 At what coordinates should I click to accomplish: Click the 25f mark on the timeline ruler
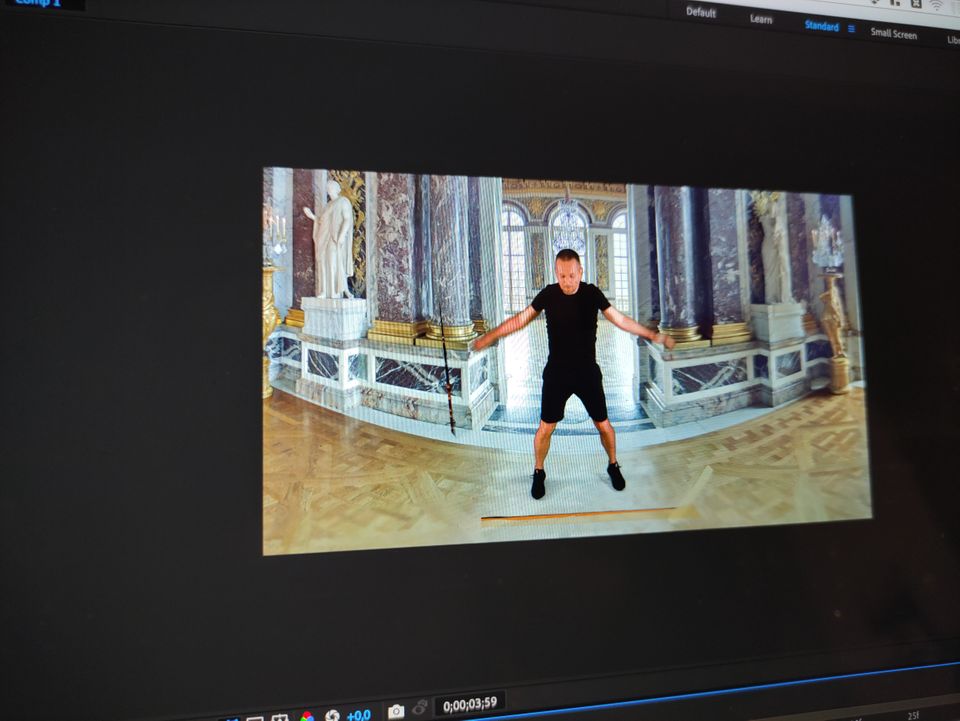912,716
